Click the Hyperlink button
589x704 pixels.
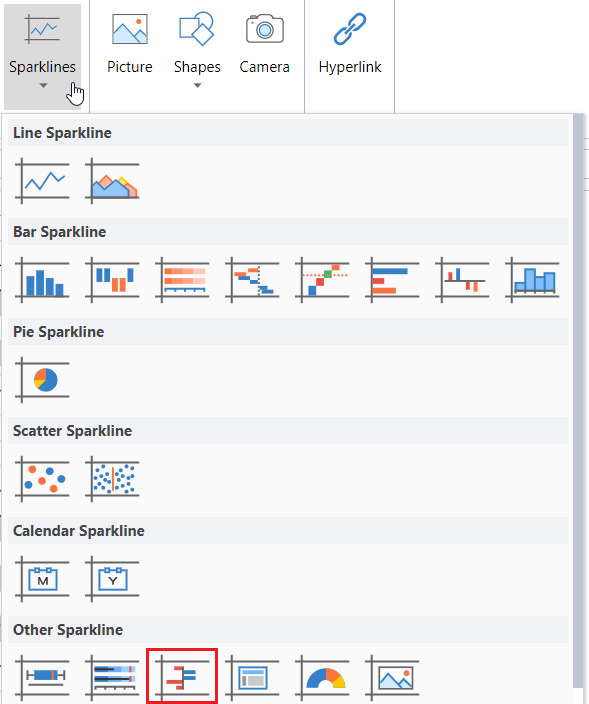350,45
